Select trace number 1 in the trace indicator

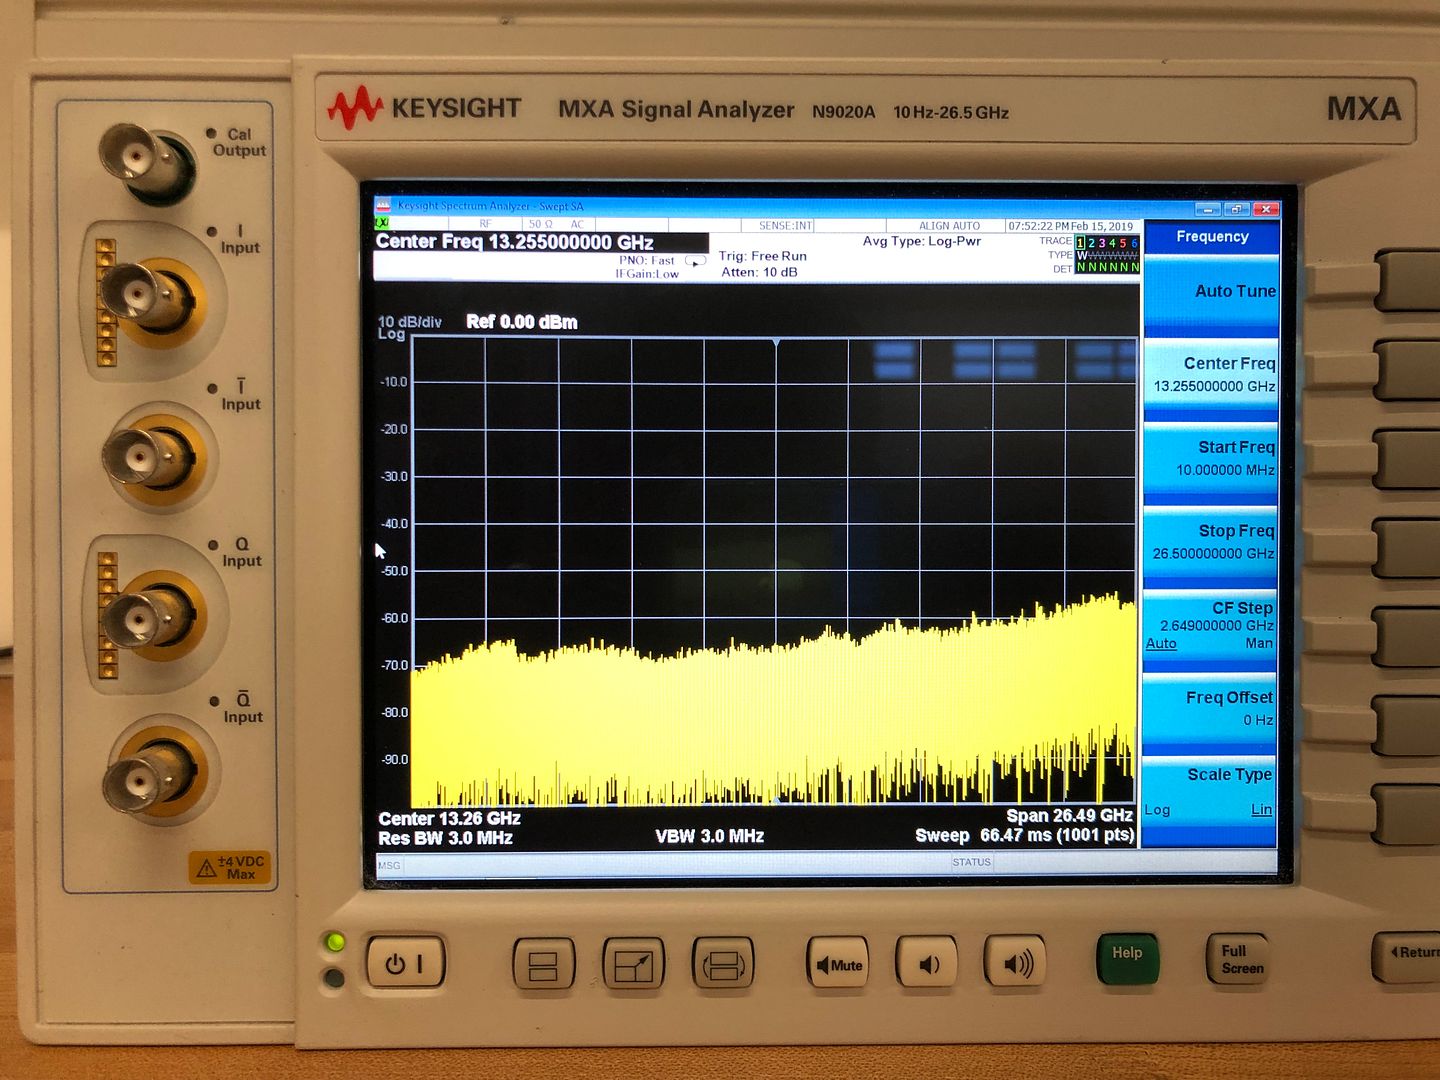[1080, 242]
